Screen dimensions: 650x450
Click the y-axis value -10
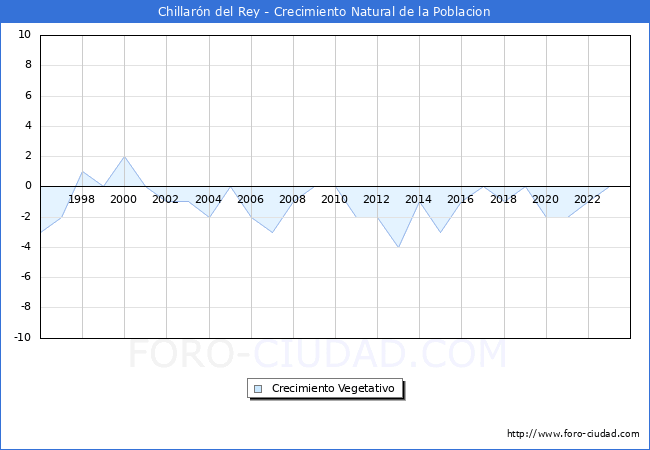(x=23, y=337)
